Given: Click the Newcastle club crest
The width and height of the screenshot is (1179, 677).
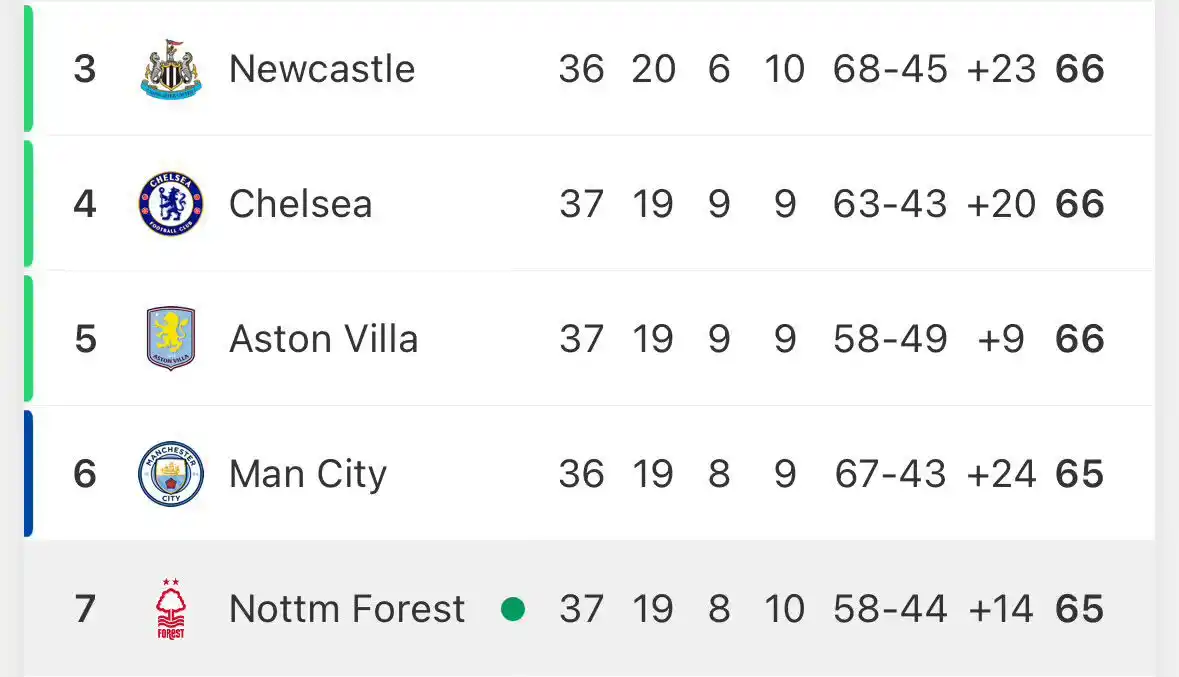Looking at the screenshot, I should 171,69.
